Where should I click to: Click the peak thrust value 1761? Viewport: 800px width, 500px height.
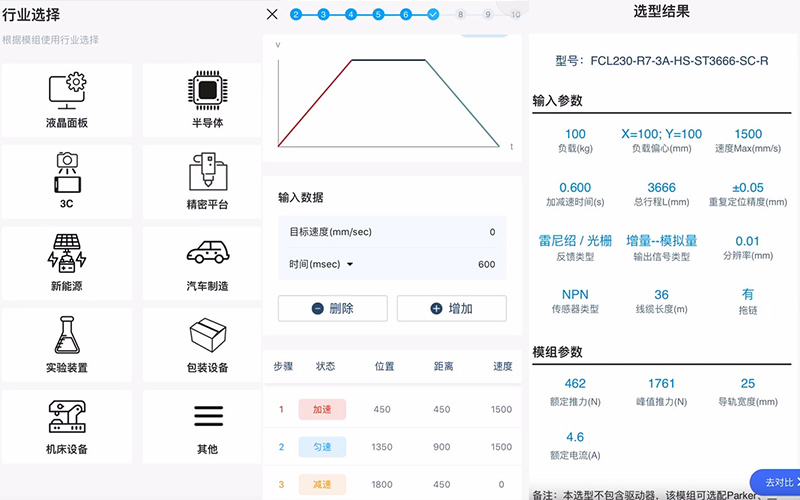[x=661, y=384]
